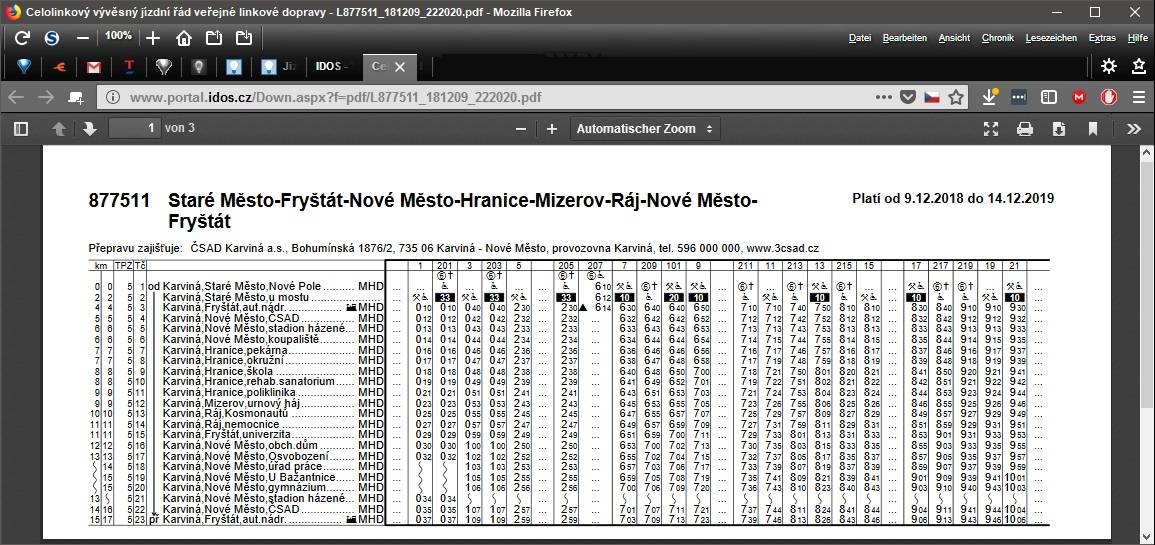Open the Lesezeichen menu
The height and width of the screenshot is (545, 1155).
pos(1051,38)
